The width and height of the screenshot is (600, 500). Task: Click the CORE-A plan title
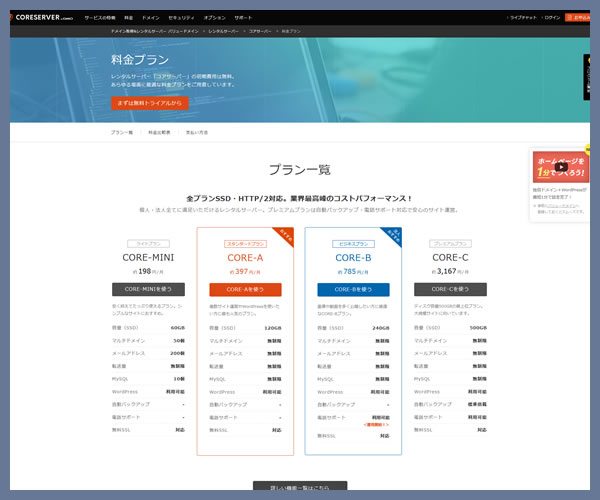click(x=245, y=258)
